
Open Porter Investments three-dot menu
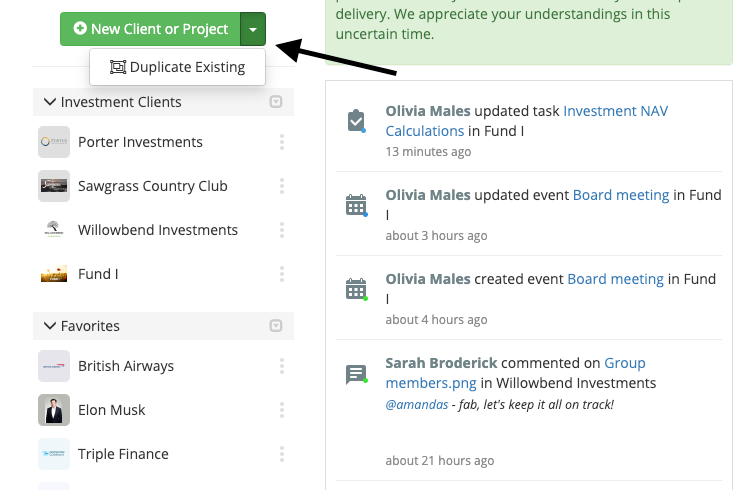pos(282,142)
